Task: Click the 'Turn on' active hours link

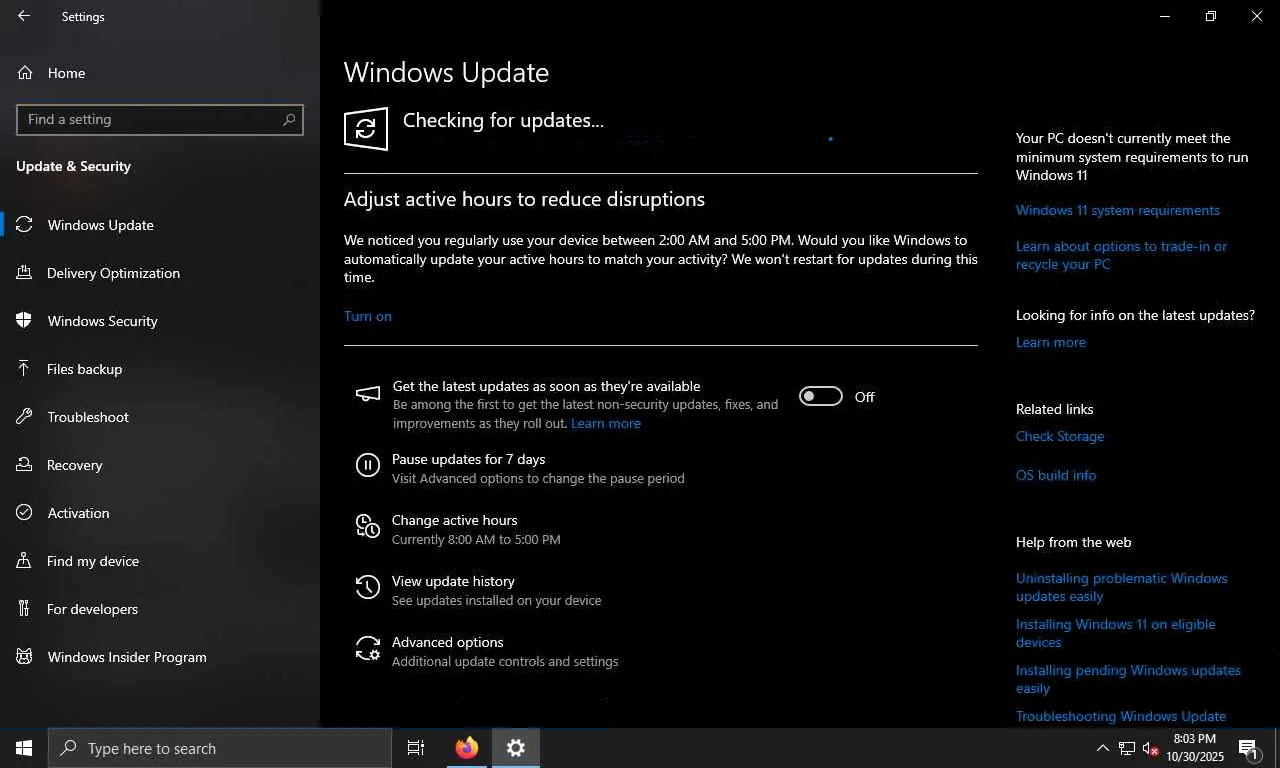Action: [368, 316]
